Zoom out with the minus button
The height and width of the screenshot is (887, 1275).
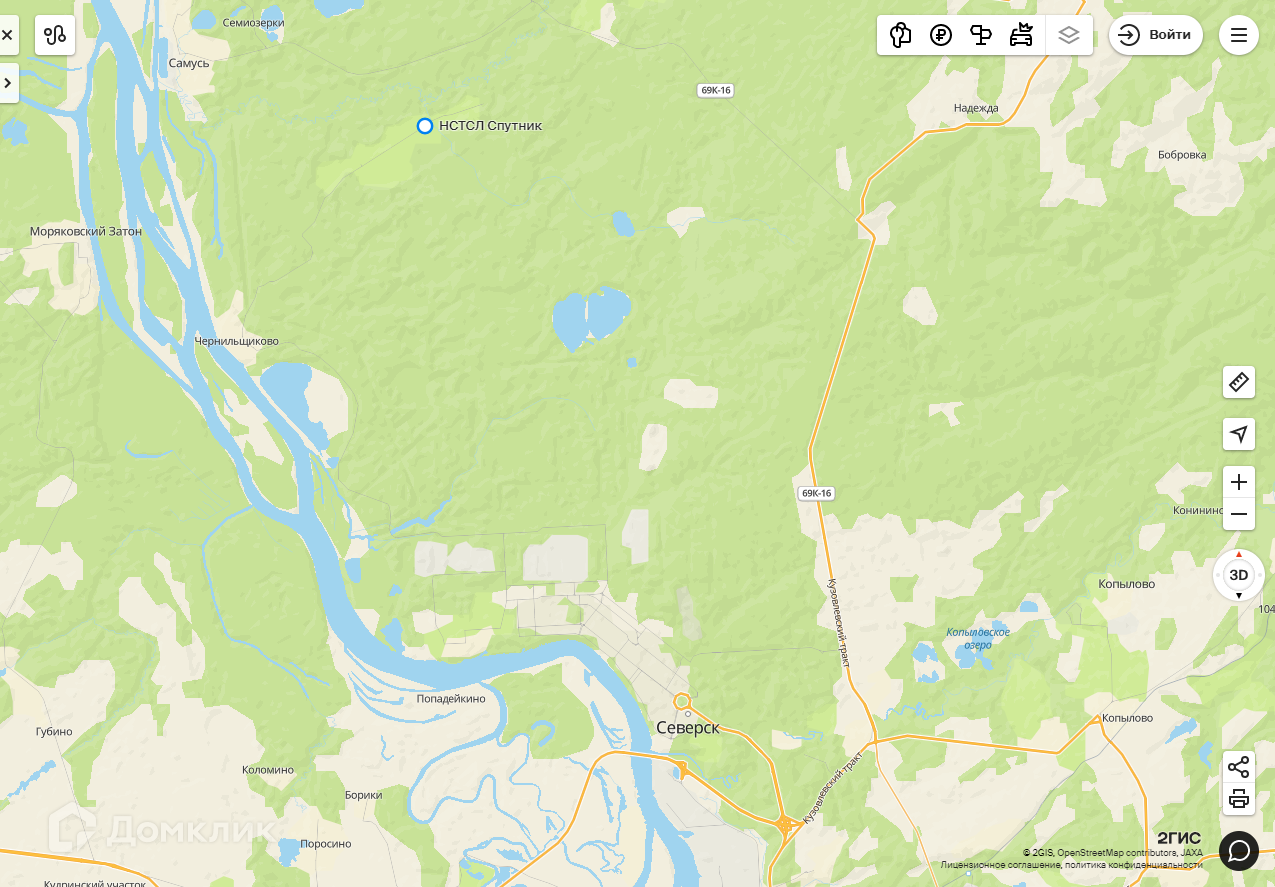pyautogui.click(x=1239, y=514)
